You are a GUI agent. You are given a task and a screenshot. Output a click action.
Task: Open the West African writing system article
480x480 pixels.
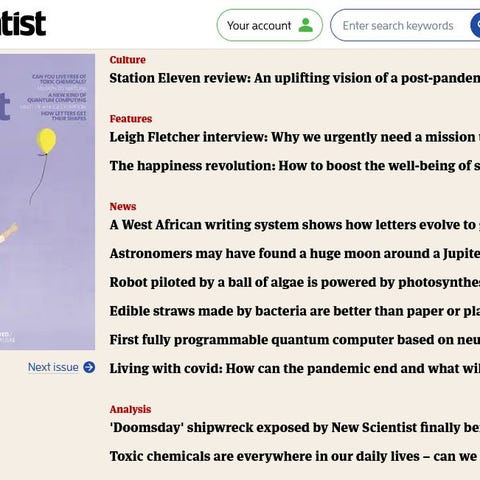point(295,225)
